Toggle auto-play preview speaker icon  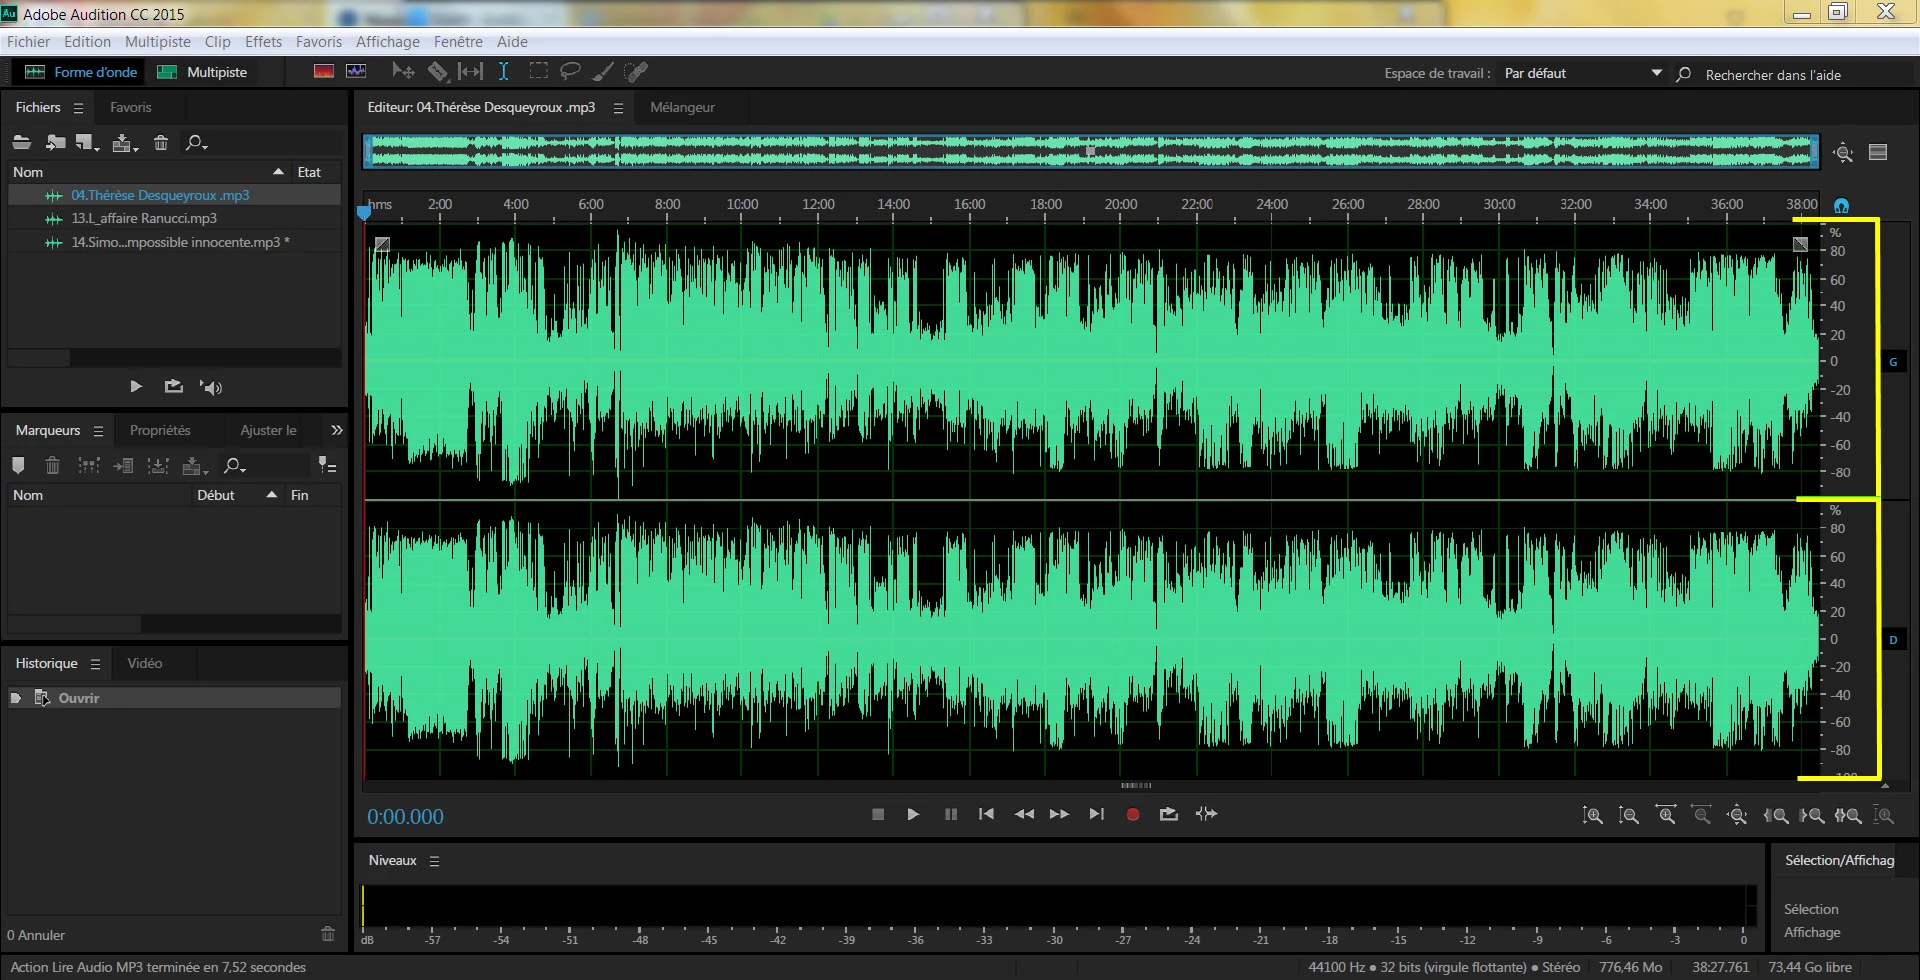pyautogui.click(x=211, y=387)
